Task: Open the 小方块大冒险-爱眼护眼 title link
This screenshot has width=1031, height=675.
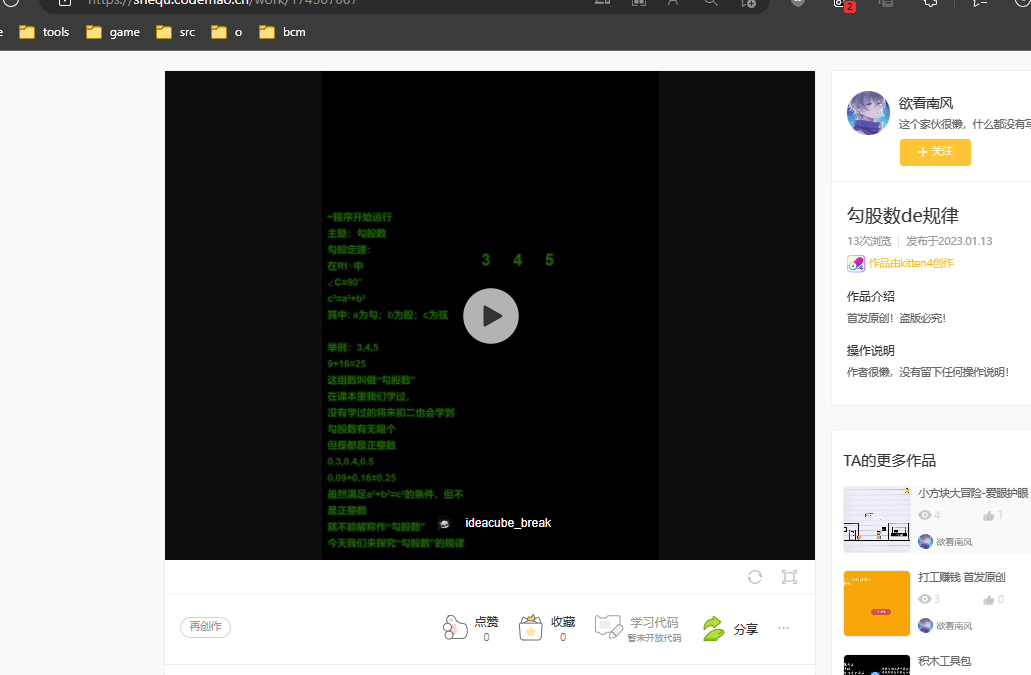Action: 972,493
